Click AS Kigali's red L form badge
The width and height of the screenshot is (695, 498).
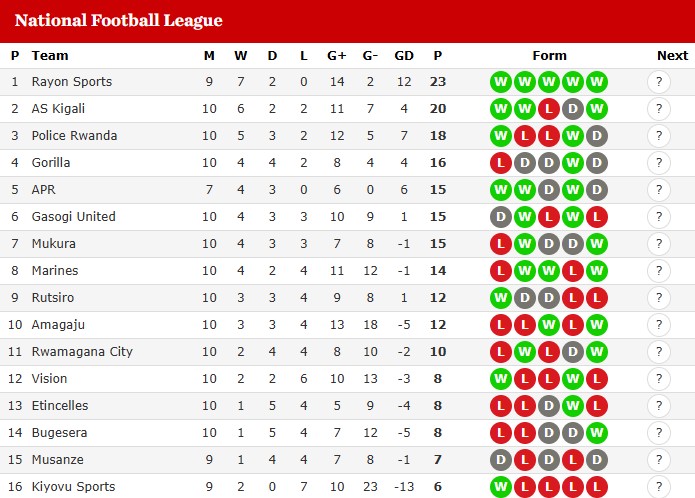pyautogui.click(x=549, y=109)
